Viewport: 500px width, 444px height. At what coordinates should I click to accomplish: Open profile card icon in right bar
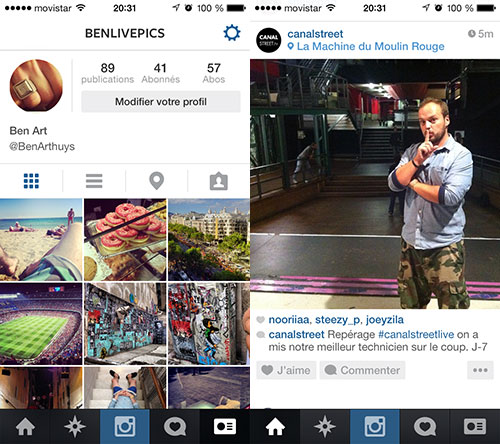point(475,426)
